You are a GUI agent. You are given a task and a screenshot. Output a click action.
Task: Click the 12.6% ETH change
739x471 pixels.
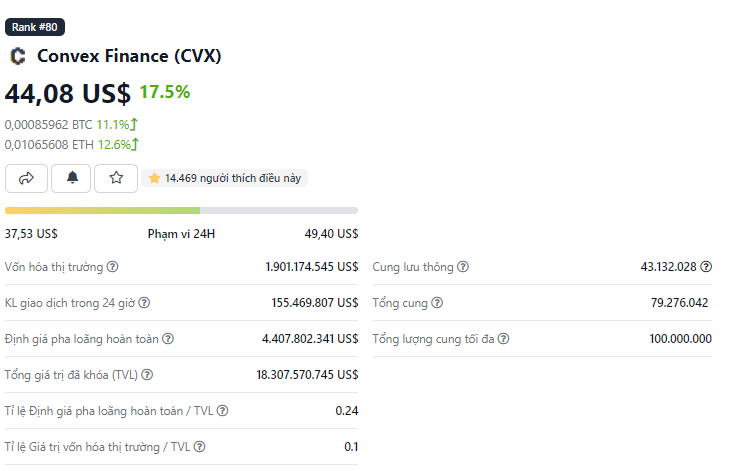tap(118, 144)
